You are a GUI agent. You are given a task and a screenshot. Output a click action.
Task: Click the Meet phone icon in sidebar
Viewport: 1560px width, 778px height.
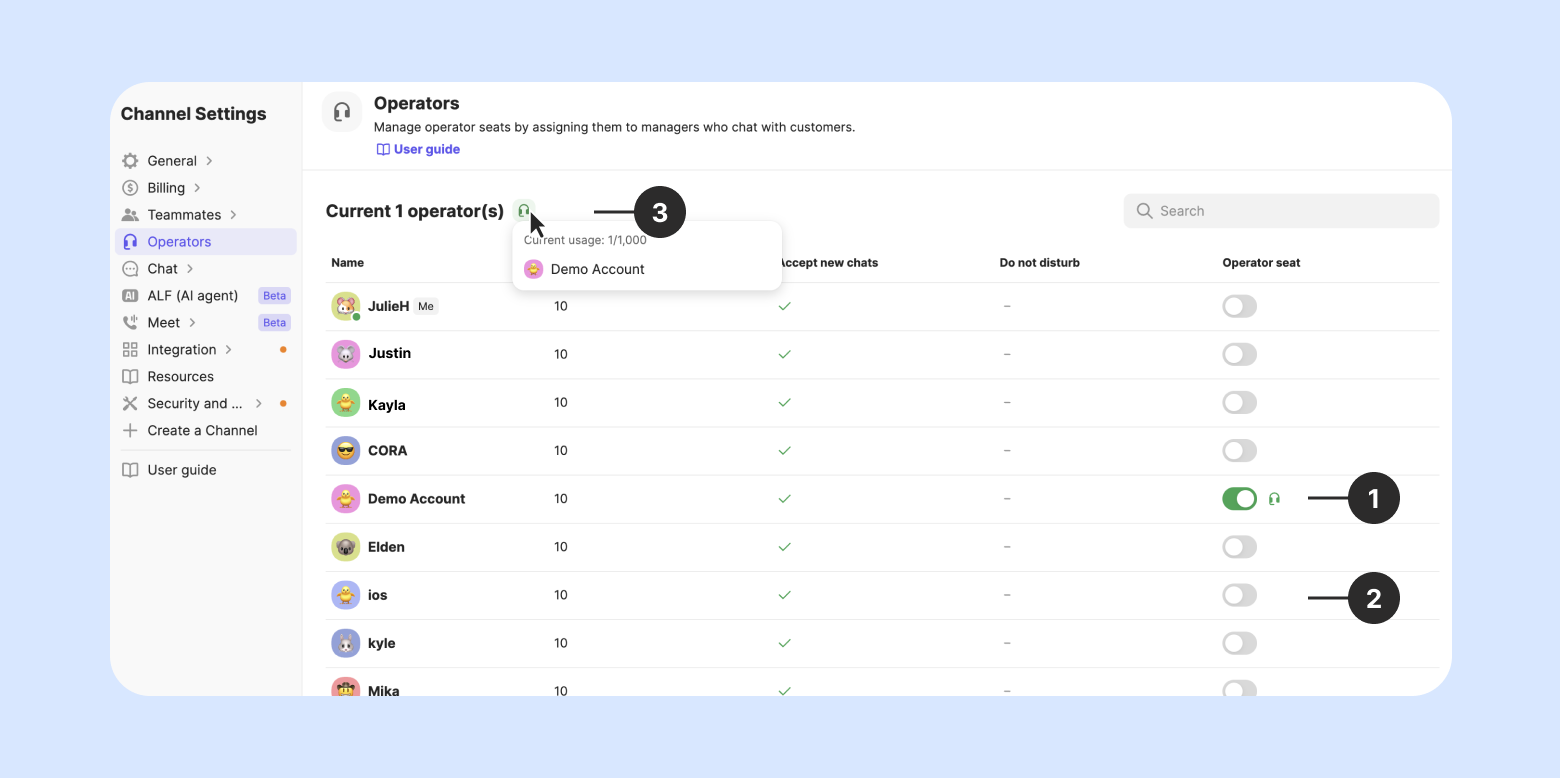coord(130,323)
